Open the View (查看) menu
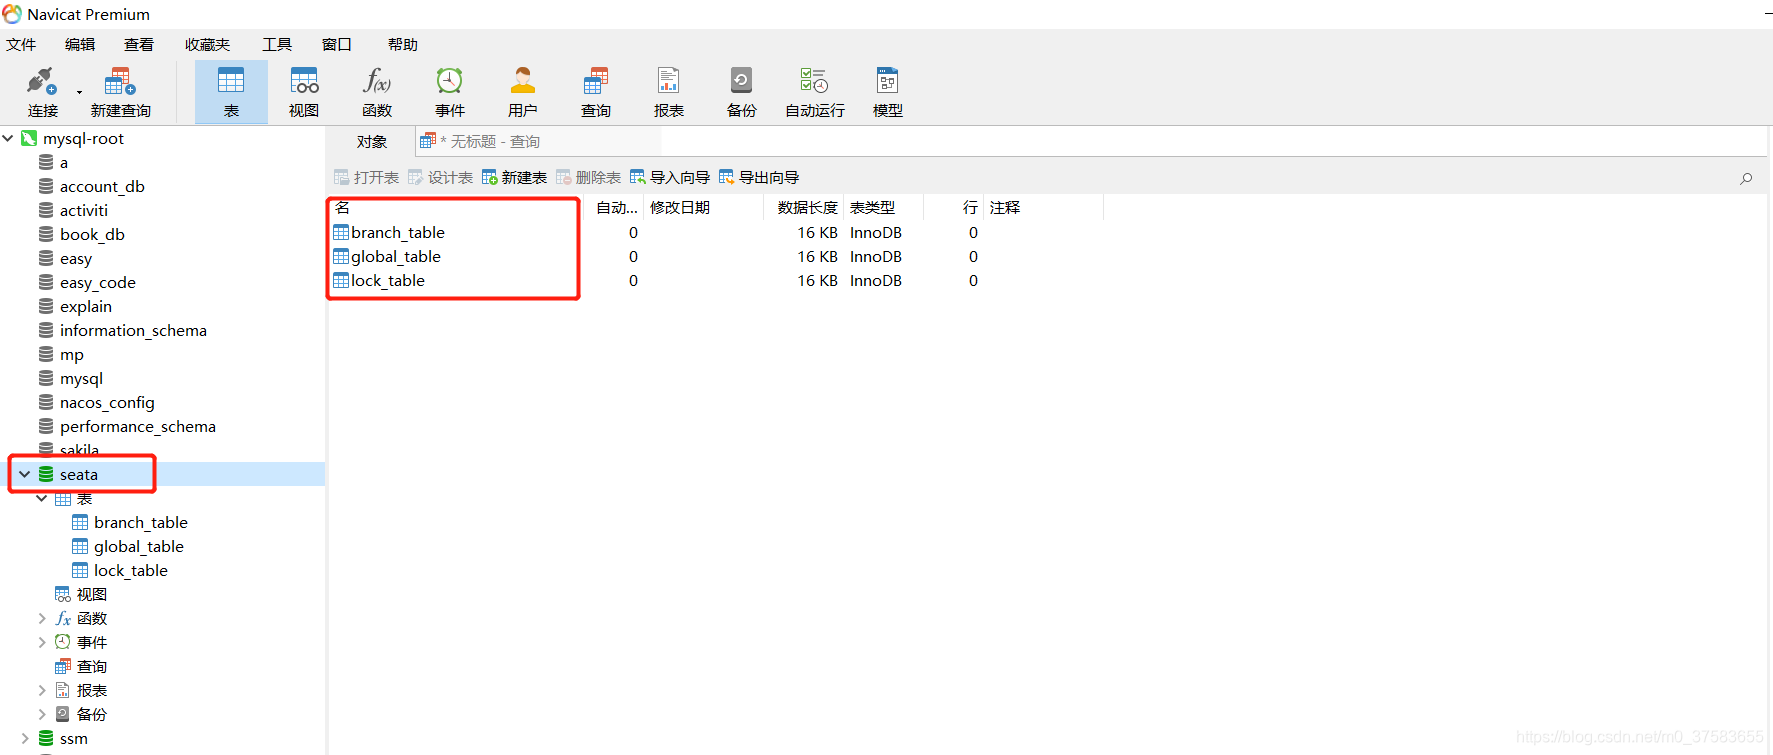1773x755 pixels. (139, 45)
